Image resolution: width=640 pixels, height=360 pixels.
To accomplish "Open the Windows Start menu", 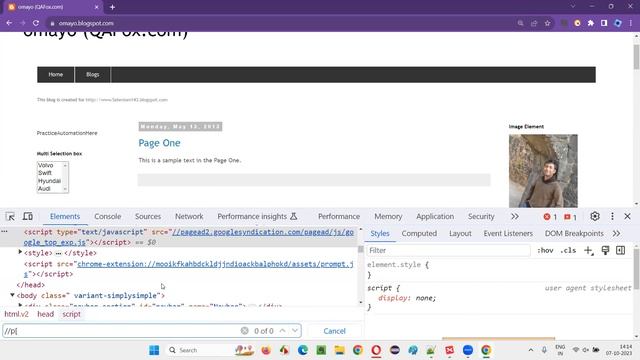I will (154, 350).
